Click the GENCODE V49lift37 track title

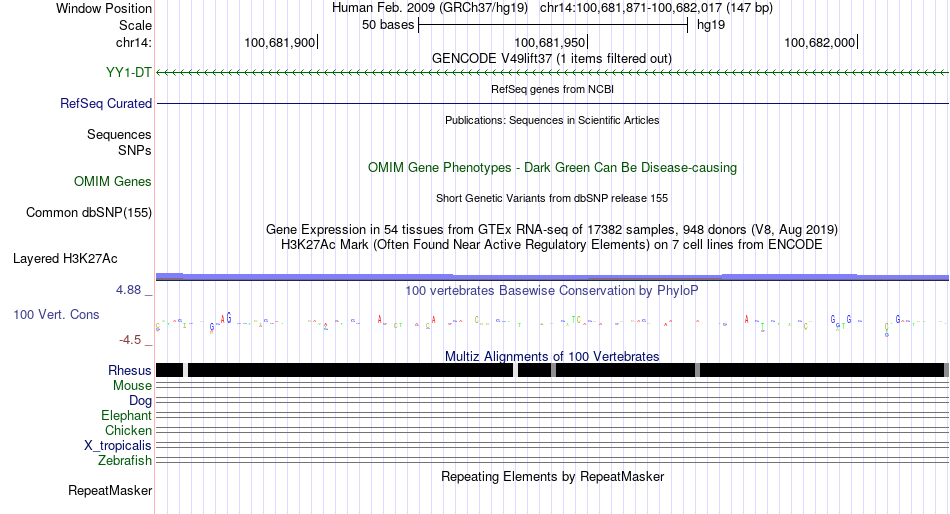point(552,59)
